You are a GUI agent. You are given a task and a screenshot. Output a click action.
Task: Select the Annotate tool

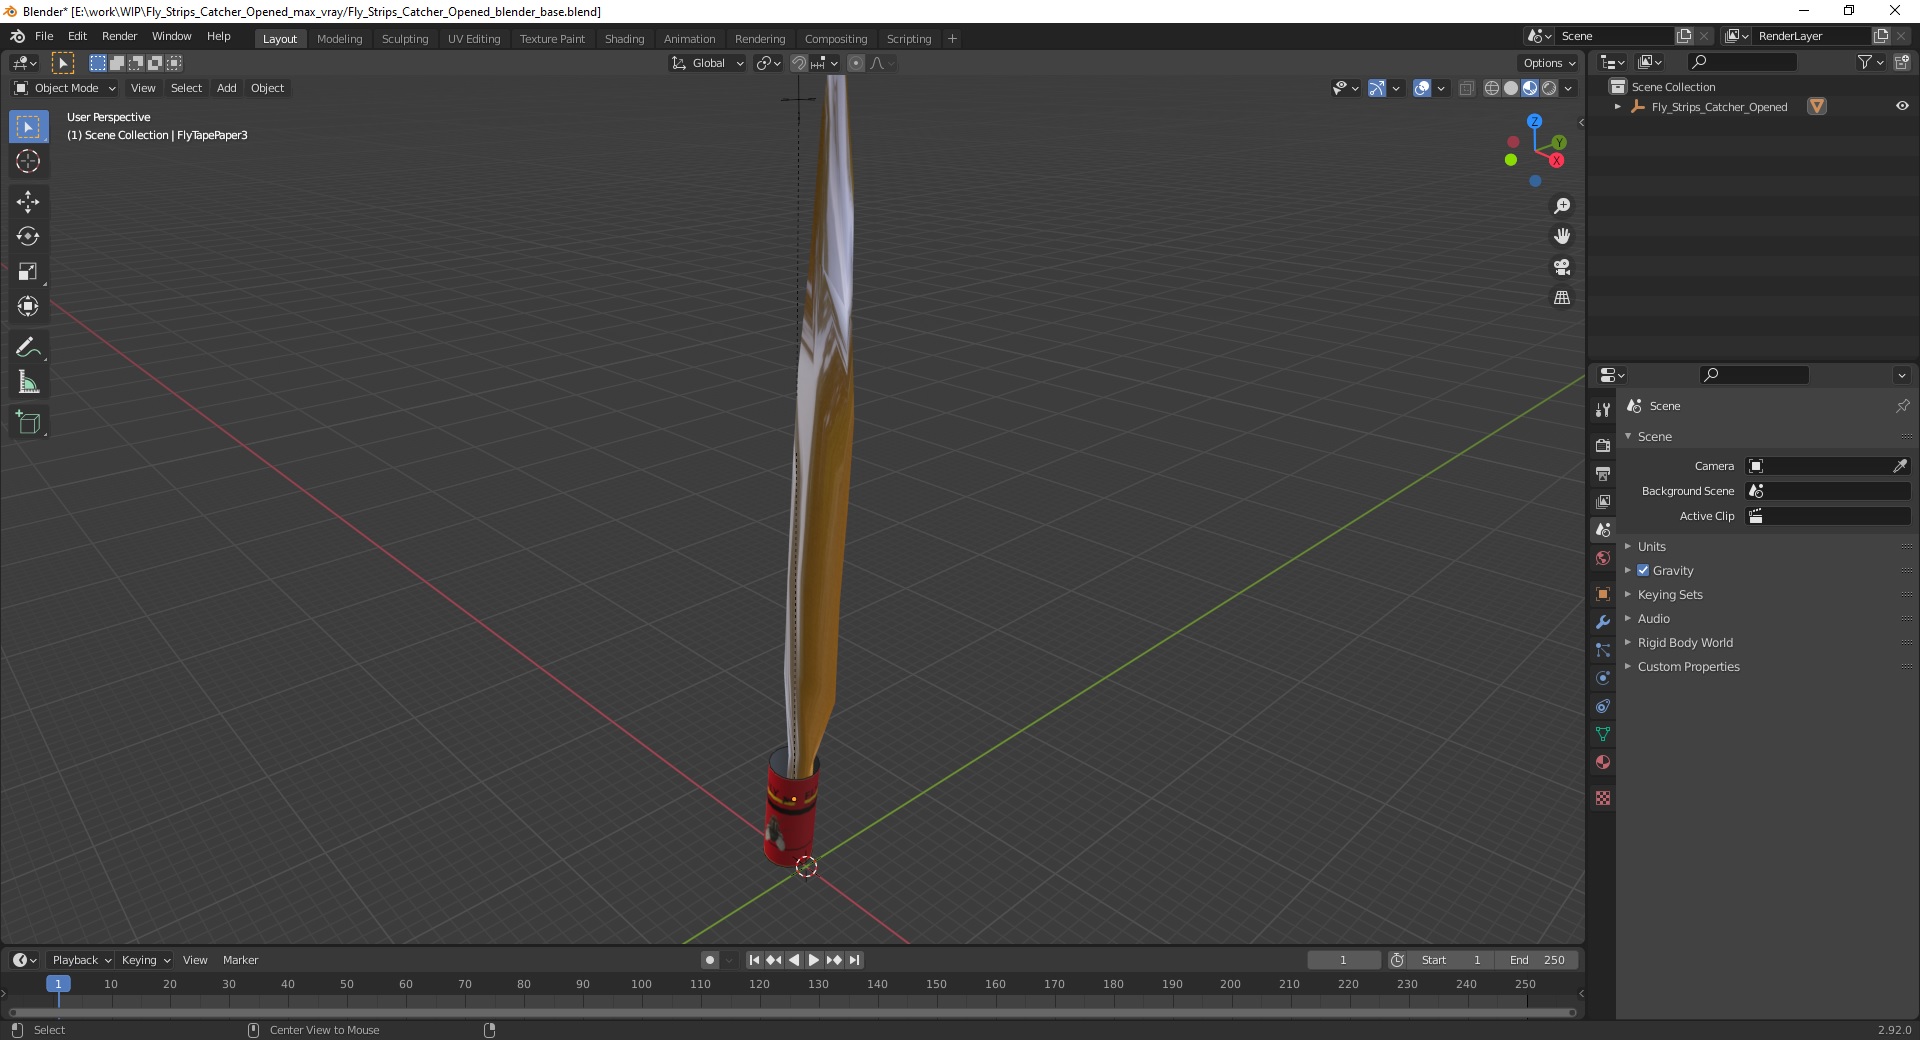coord(28,348)
